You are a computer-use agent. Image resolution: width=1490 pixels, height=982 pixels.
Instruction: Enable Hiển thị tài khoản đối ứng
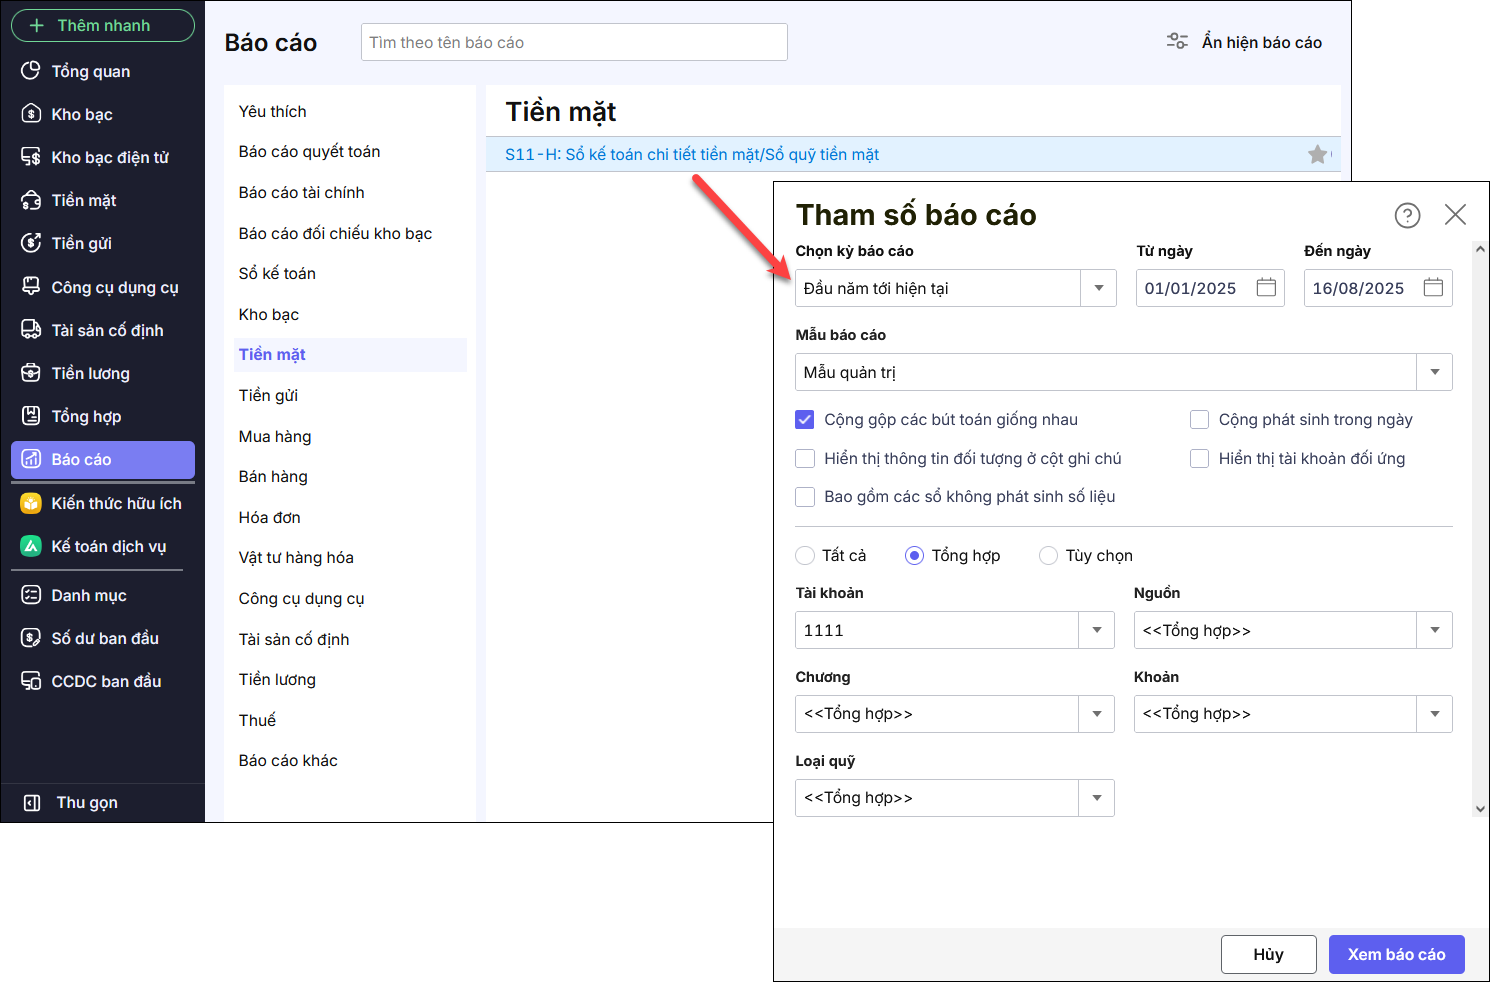pyautogui.click(x=1200, y=459)
